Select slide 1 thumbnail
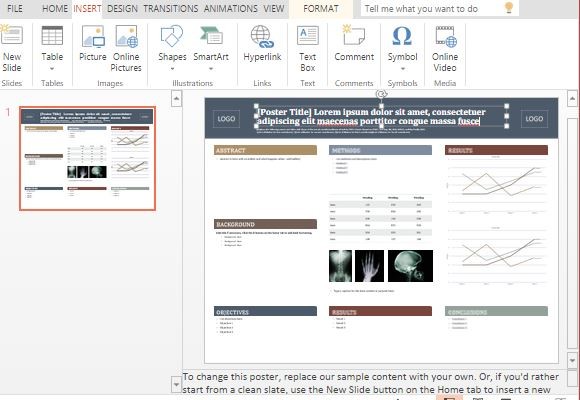The width and height of the screenshot is (580, 400). (88, 158)
